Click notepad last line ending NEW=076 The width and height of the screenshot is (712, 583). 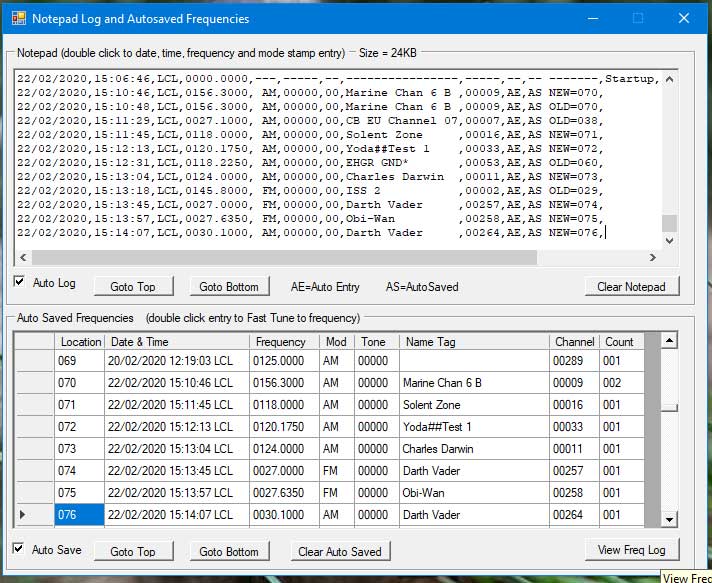tap(311, 233)
